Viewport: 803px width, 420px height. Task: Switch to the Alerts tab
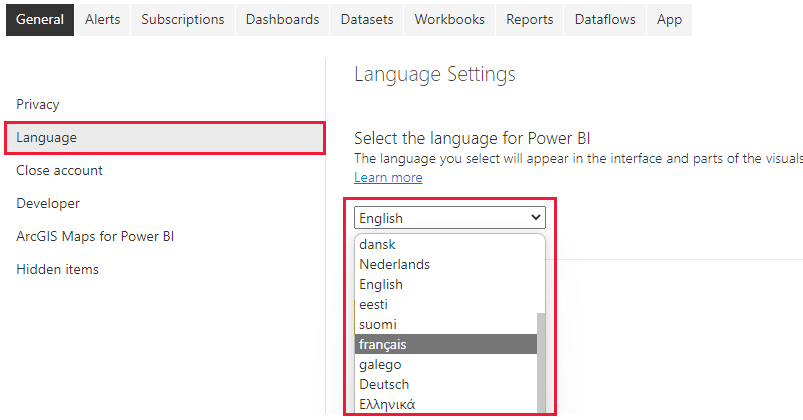click(x=103, y=19)
